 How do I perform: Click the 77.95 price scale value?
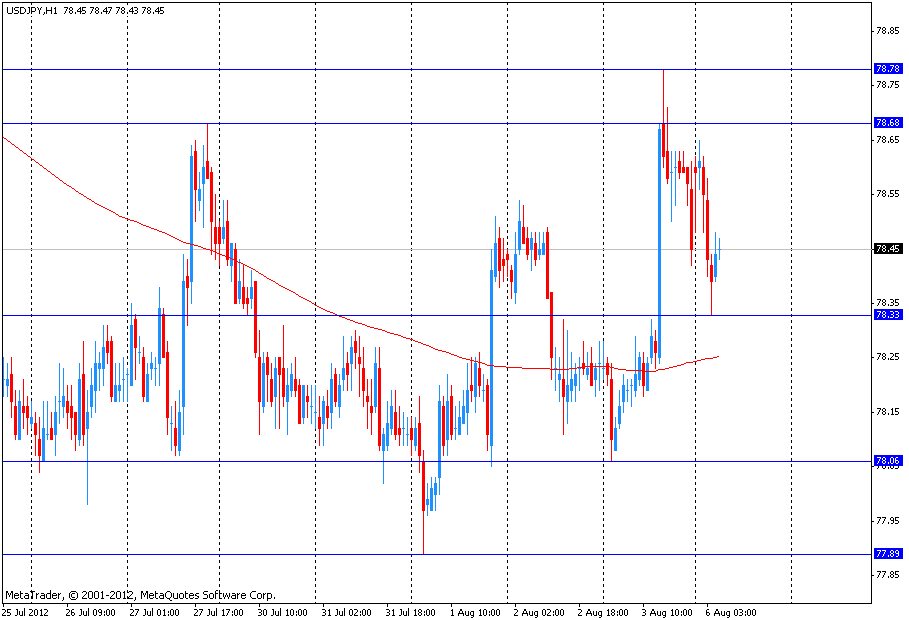click(x=888, y=520)
